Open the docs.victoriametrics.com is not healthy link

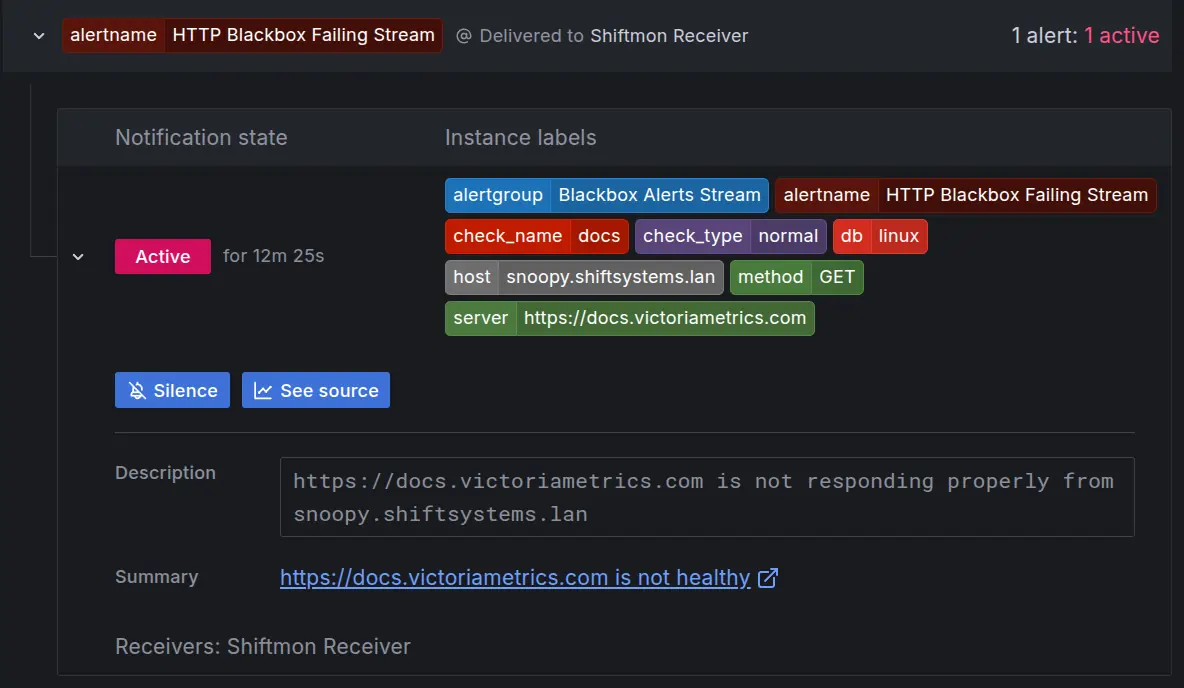515,578
